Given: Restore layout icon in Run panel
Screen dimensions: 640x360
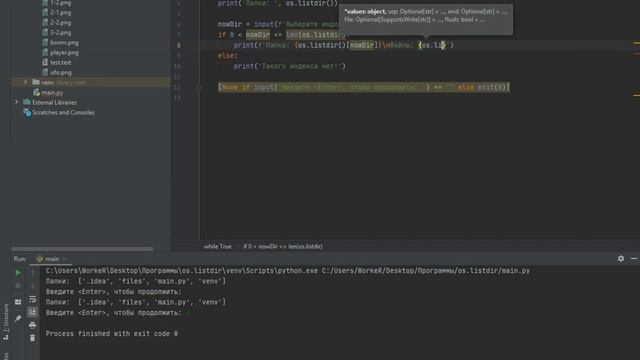Looking at the screenshot, I should 18,302.
